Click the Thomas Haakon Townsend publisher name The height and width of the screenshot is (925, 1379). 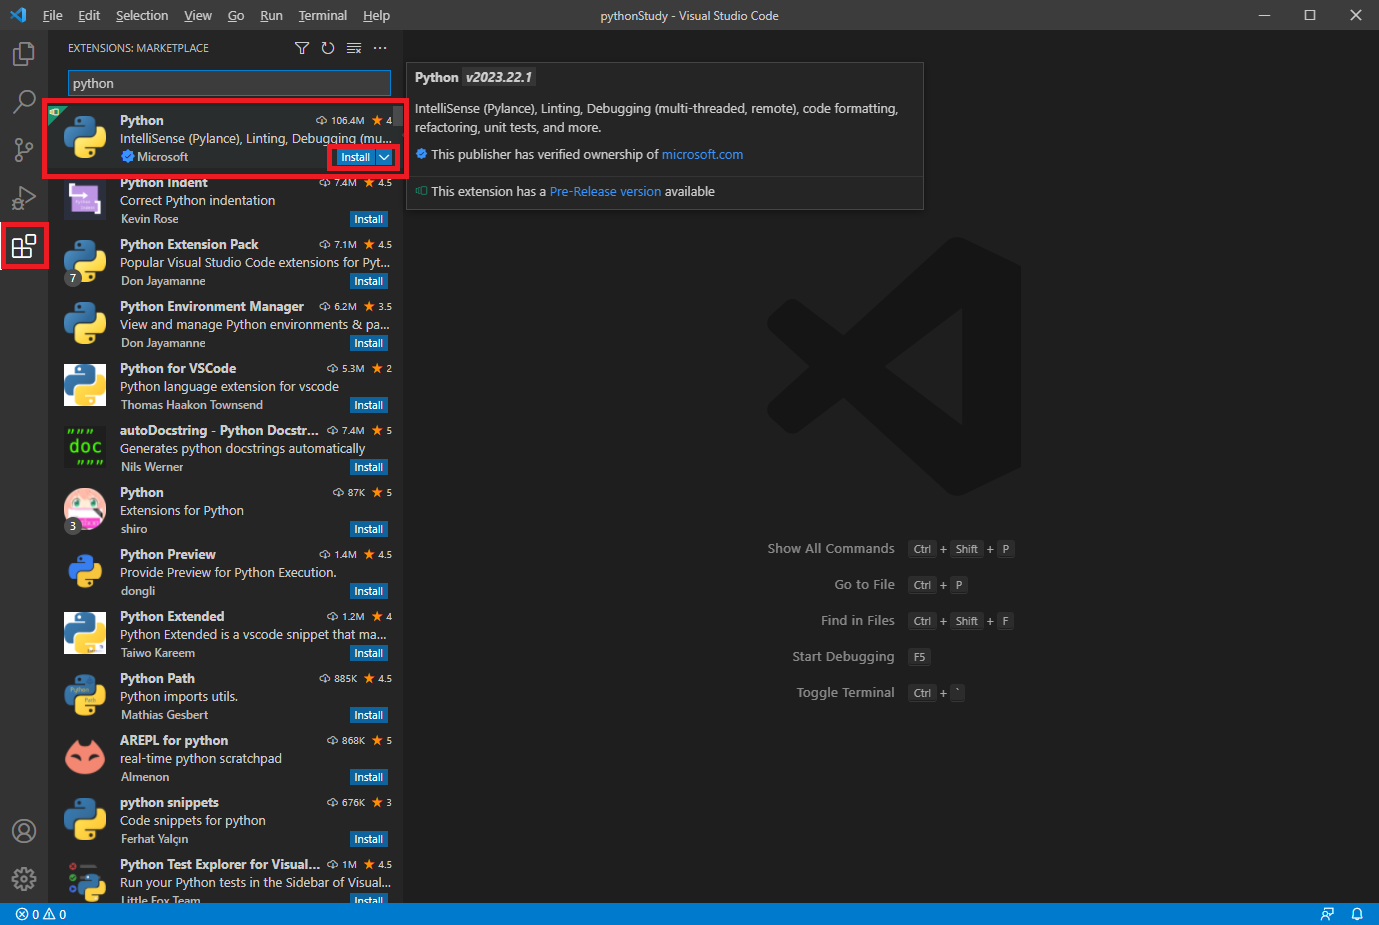192,405
